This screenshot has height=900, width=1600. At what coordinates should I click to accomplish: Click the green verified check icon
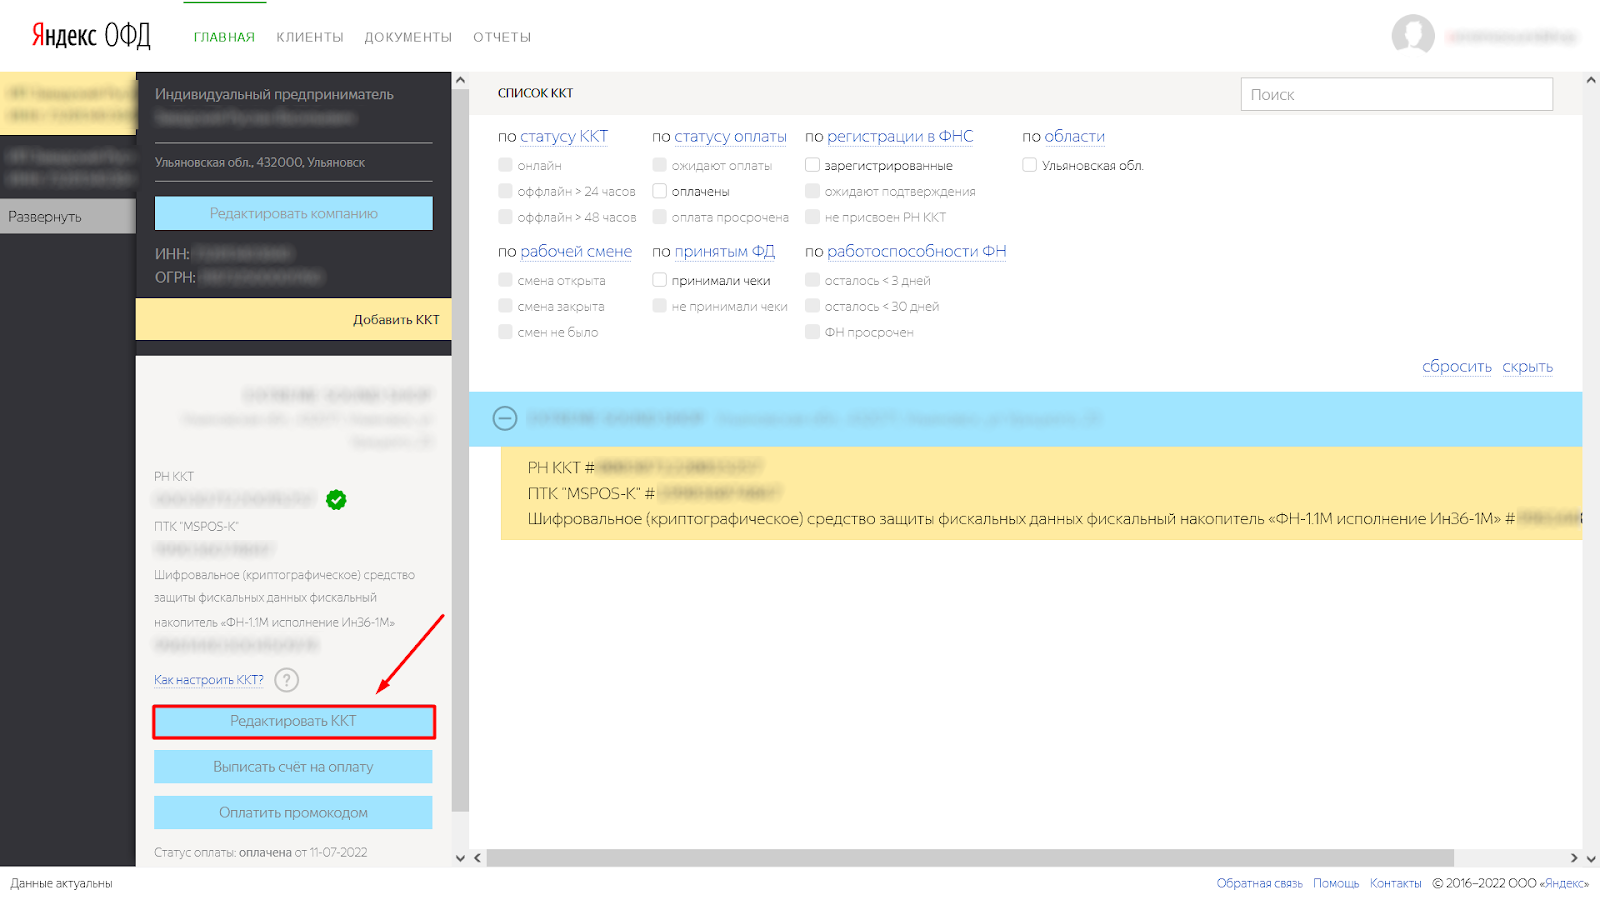[x=336, y=499]
